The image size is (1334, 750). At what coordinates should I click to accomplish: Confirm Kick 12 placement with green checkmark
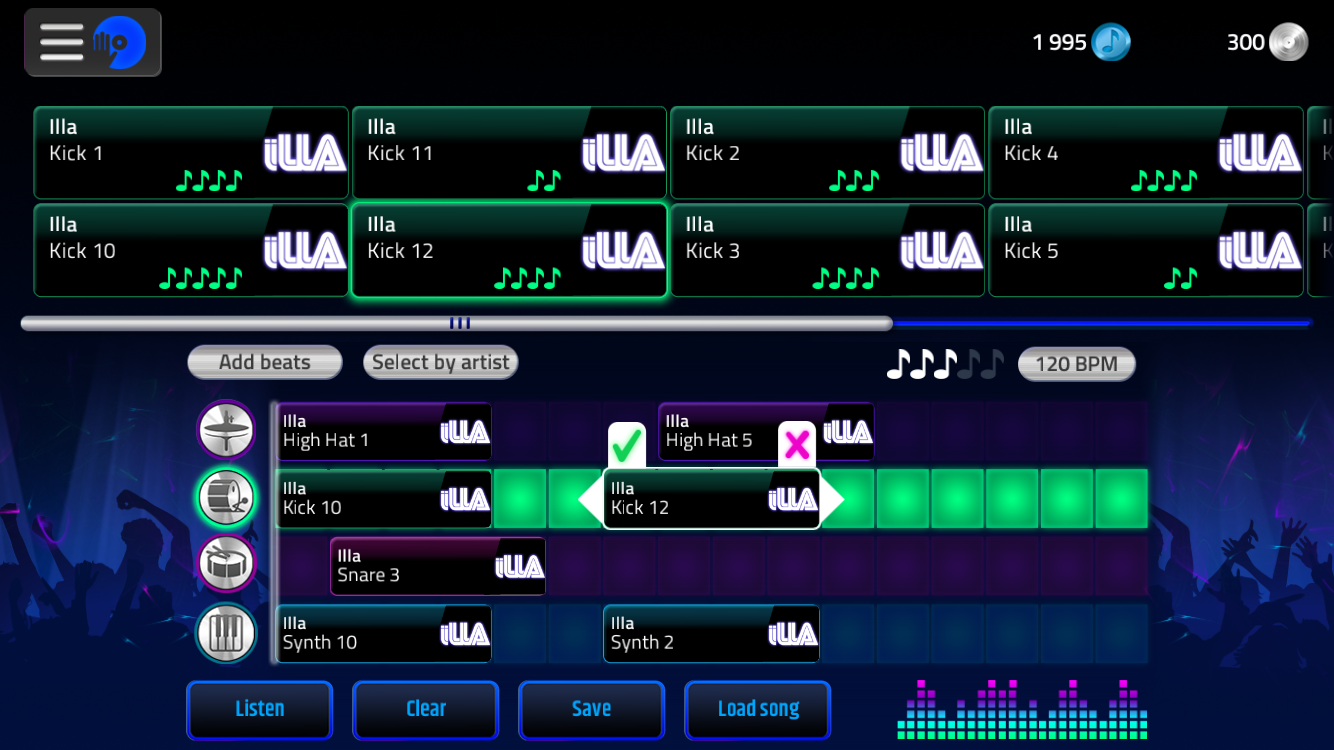(x=626, y=445)
